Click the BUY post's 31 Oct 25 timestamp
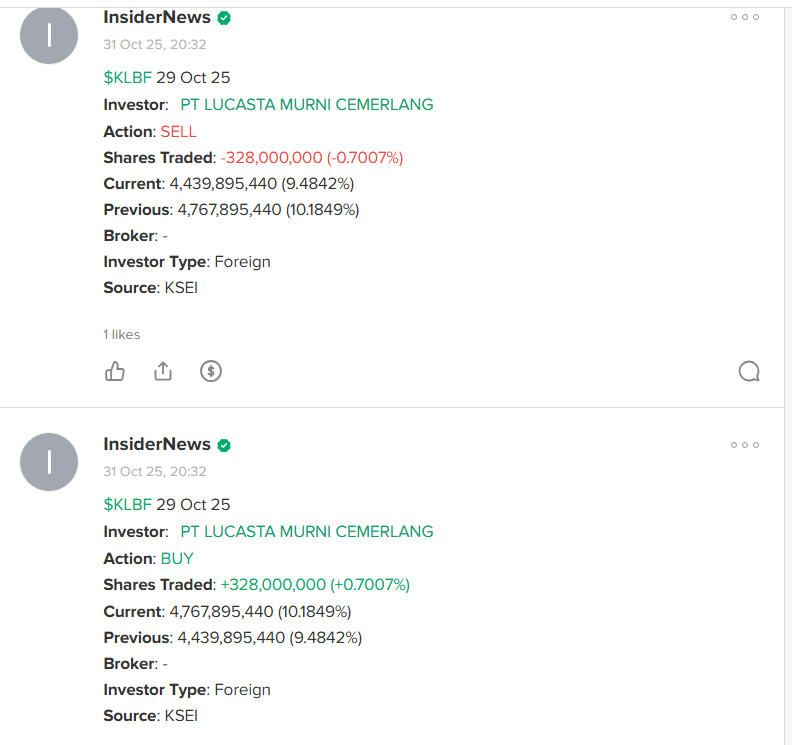The width and height of the screenshot is (792, 745). click(155, 471)
